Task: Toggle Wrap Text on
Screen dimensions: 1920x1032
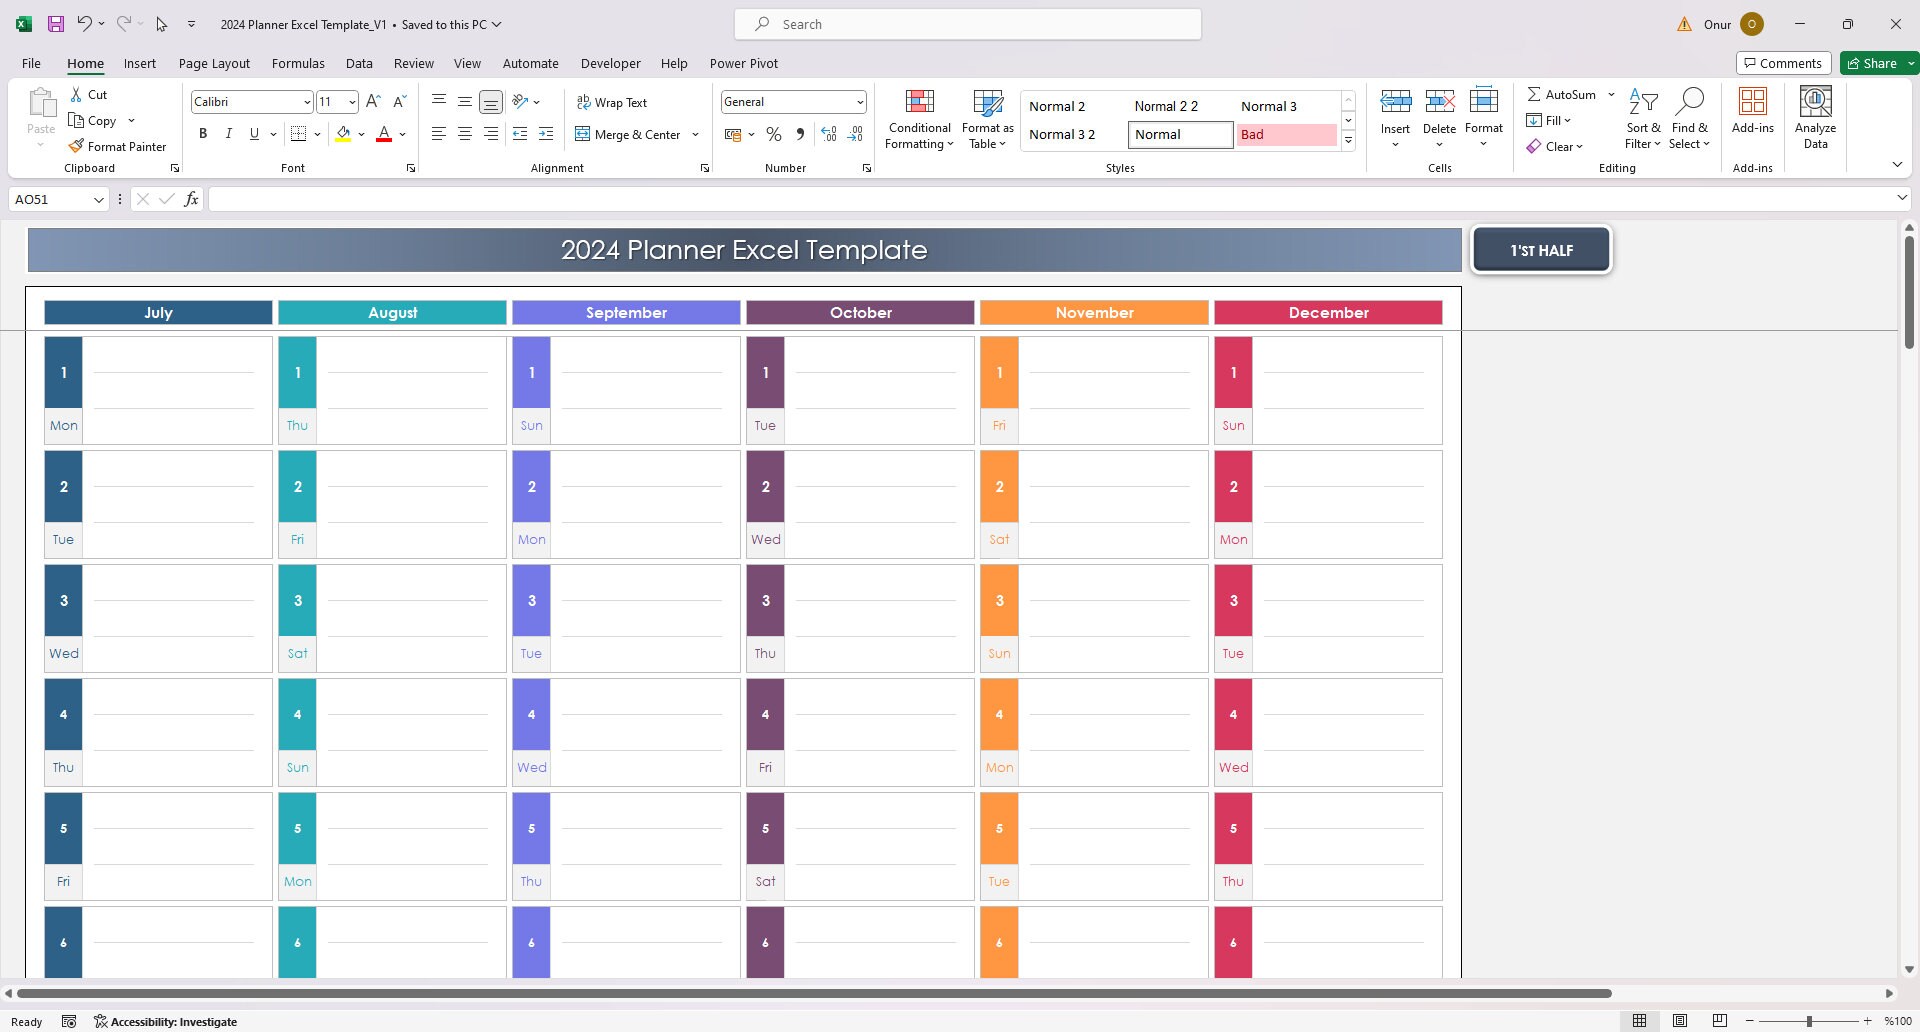Action: pyautogui.click(x=611, y=102)
